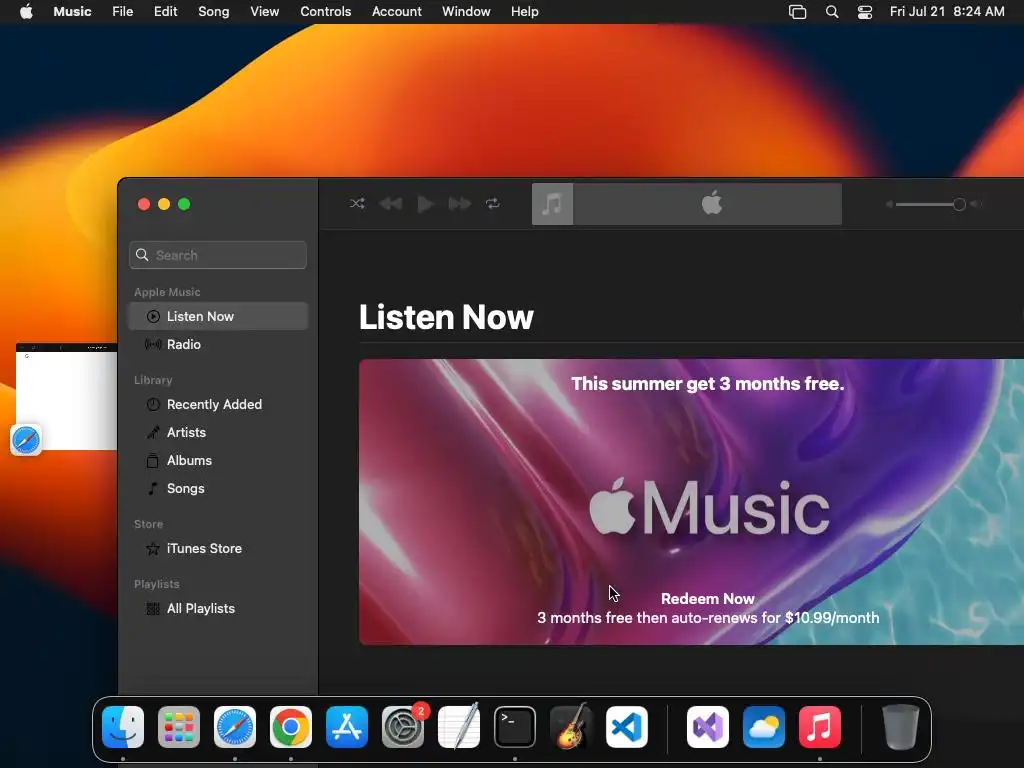Open the Help menu

524,11
